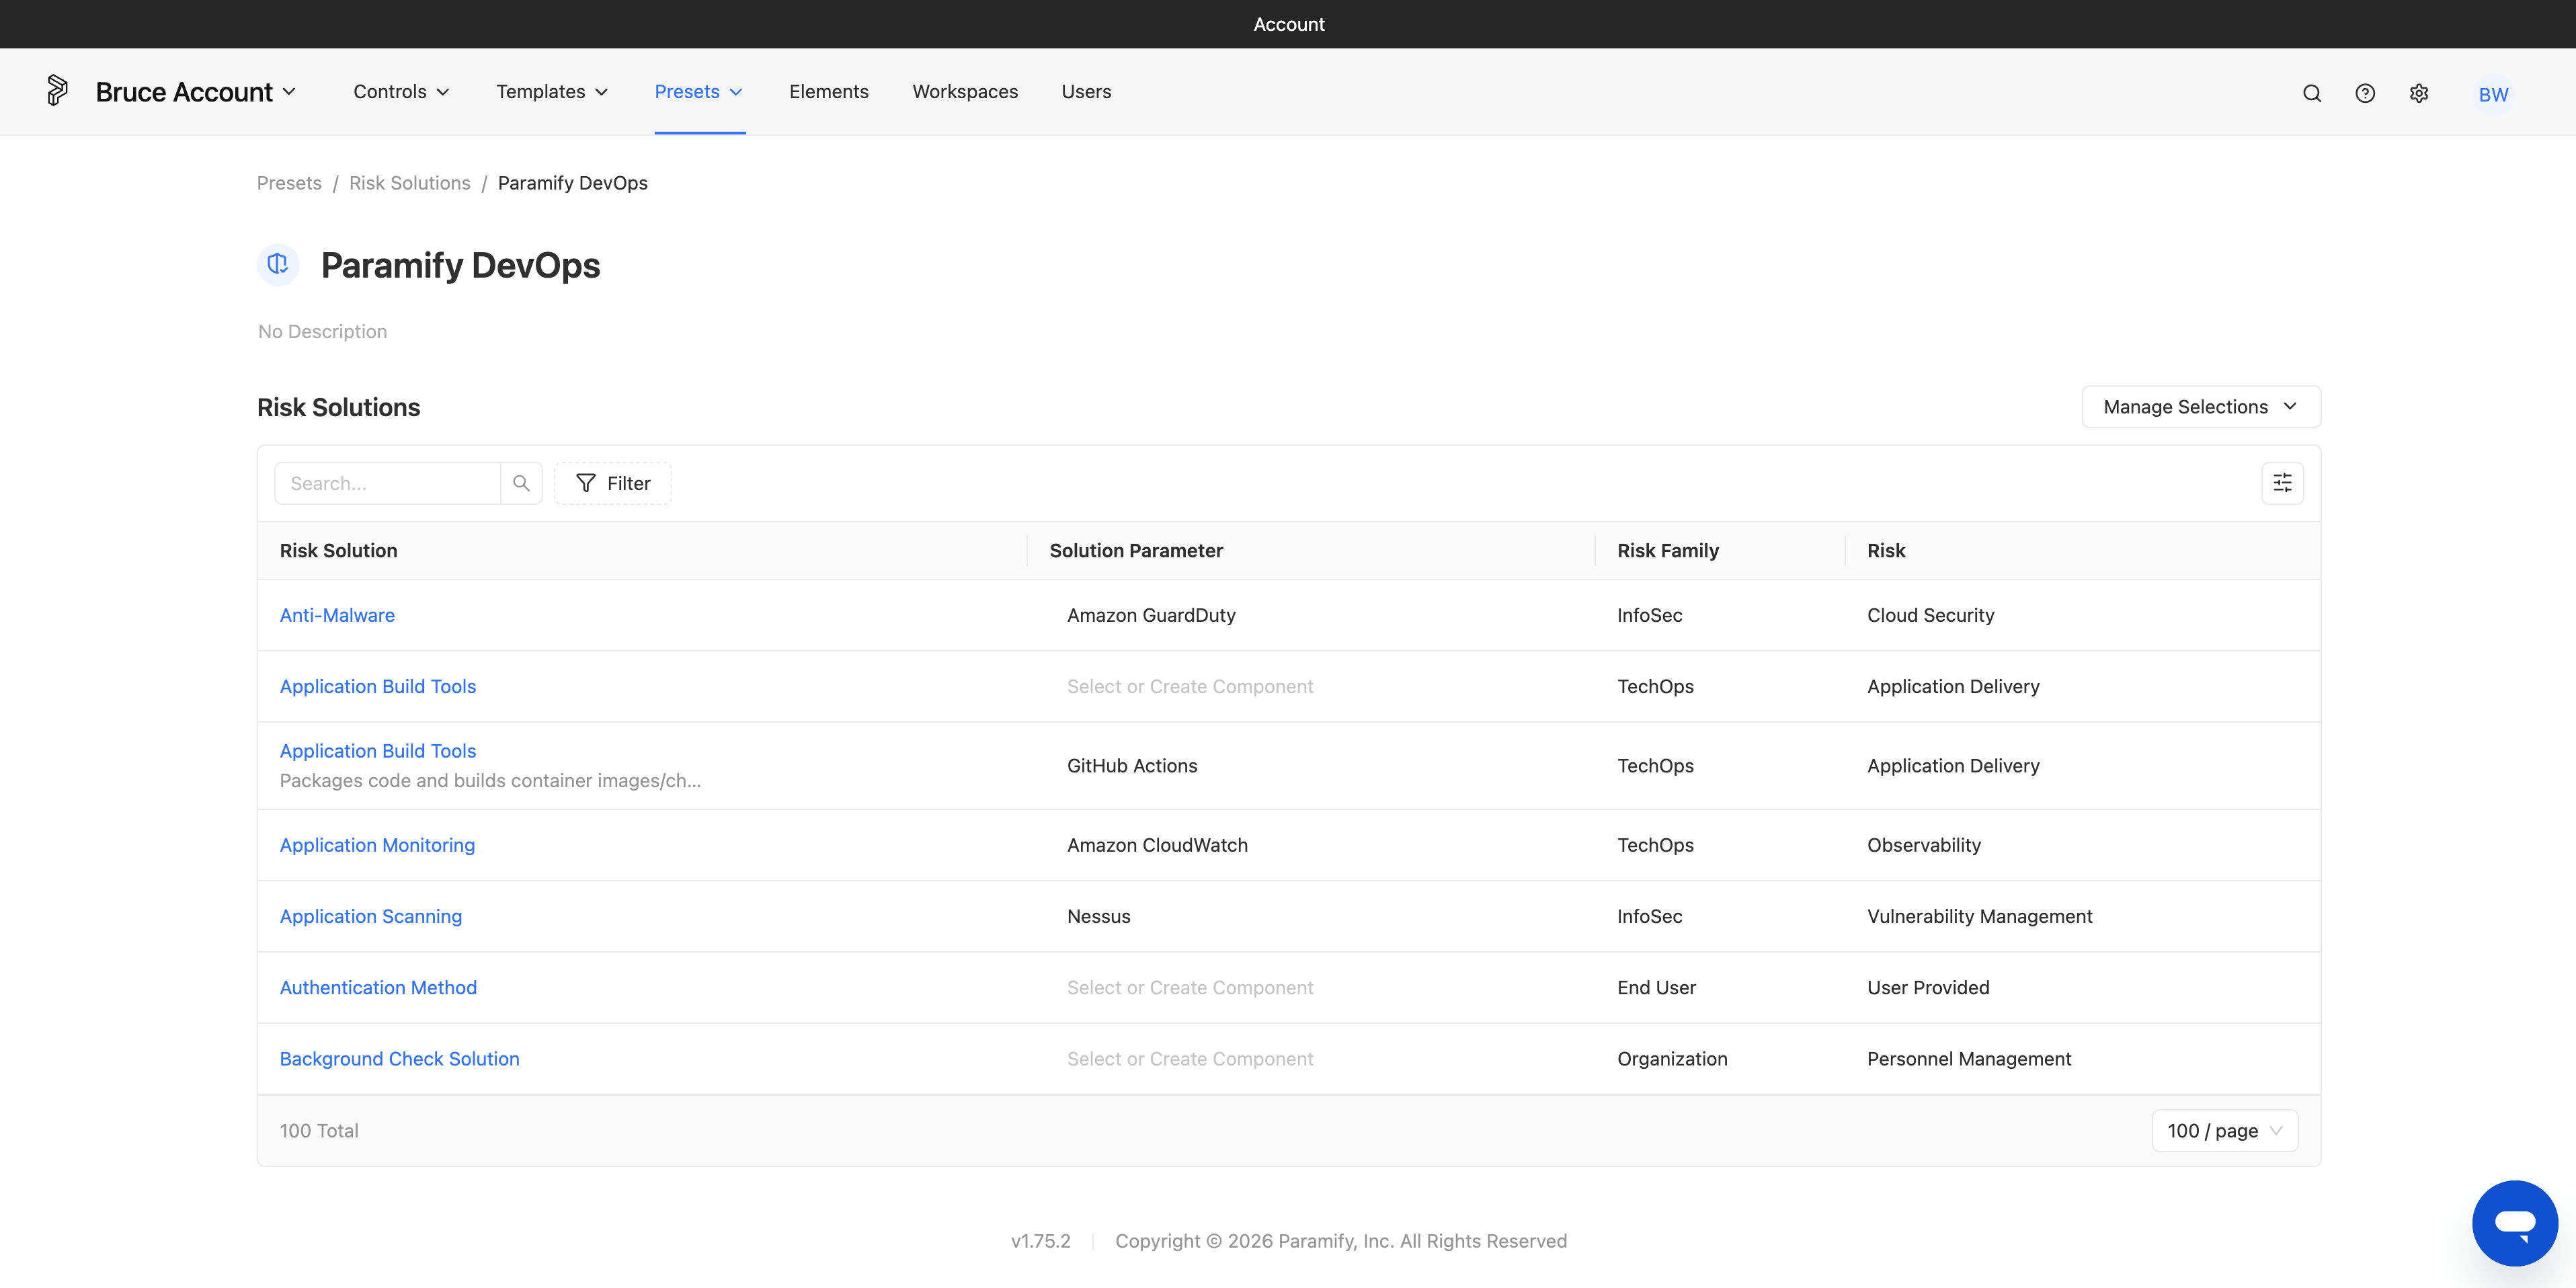Click the Paramify logo icon
This screenshot has height=1288, width=2576.
pos(57,91)
